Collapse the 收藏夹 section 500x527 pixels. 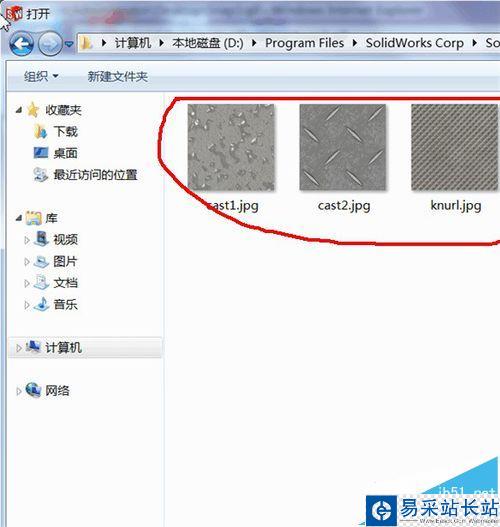(19, 110)
